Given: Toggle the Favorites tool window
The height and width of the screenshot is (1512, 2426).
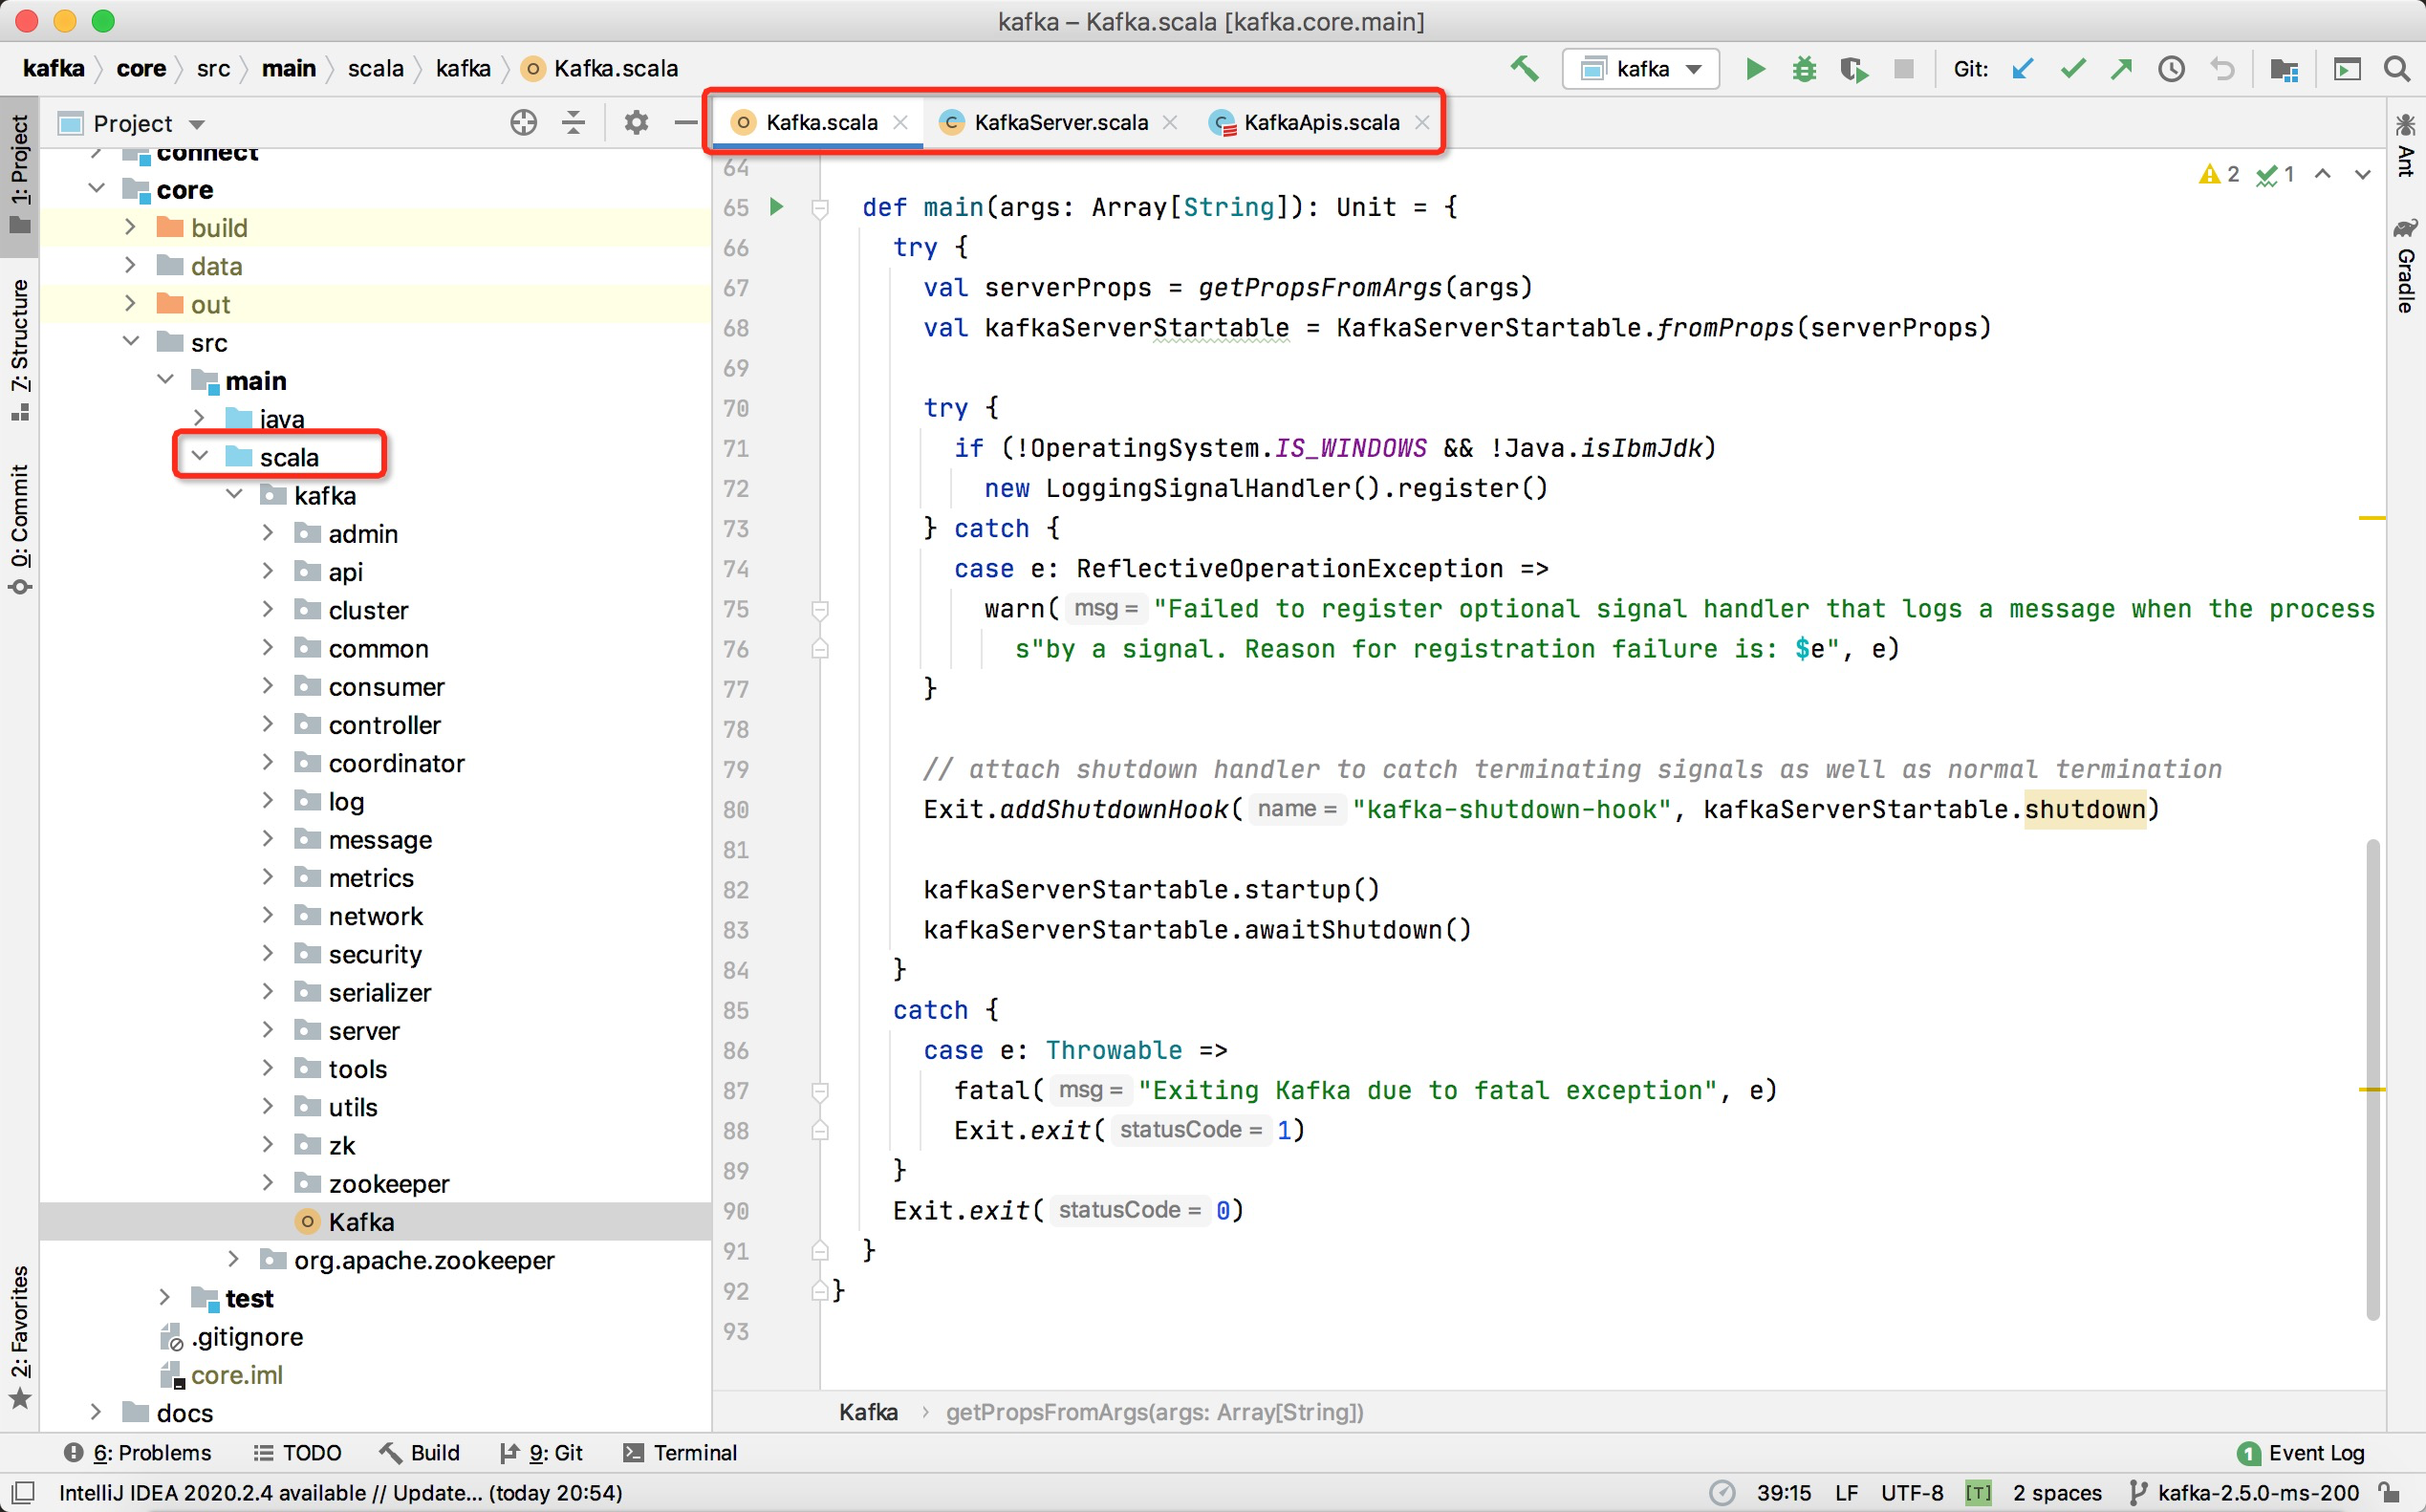Looking at the screenshot, I should tap(20, 1335).
